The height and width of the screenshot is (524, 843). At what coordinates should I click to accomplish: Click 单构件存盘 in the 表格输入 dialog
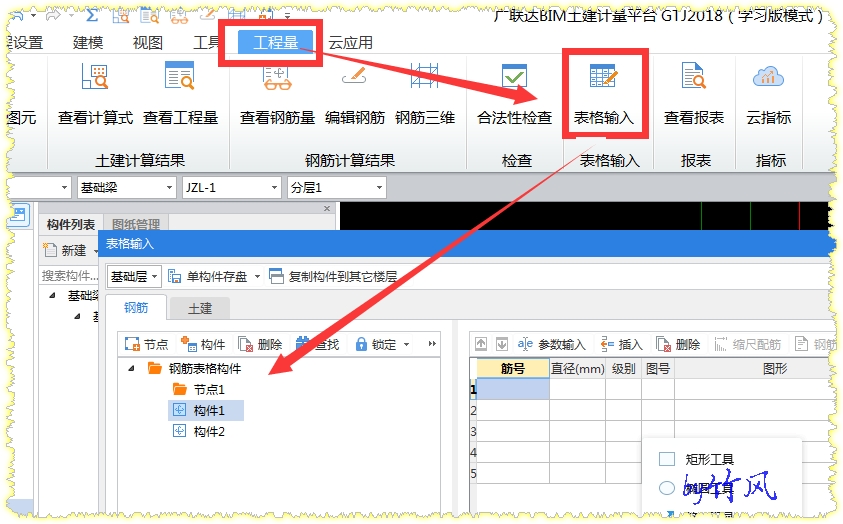tap(208, 276)
